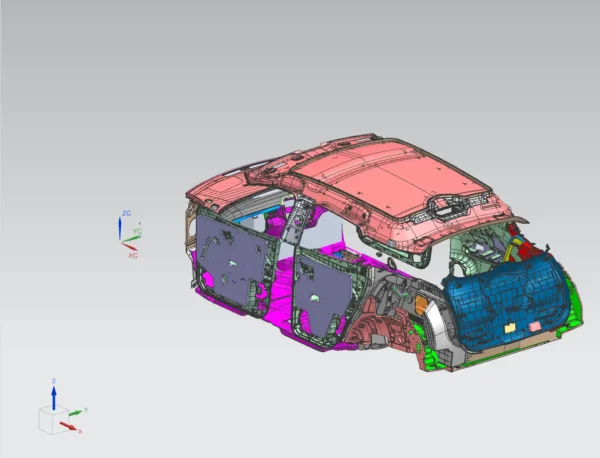Screen dimensions: 600x458
Task: Select the YC axis of the work coordinate system
Action: 131,239
